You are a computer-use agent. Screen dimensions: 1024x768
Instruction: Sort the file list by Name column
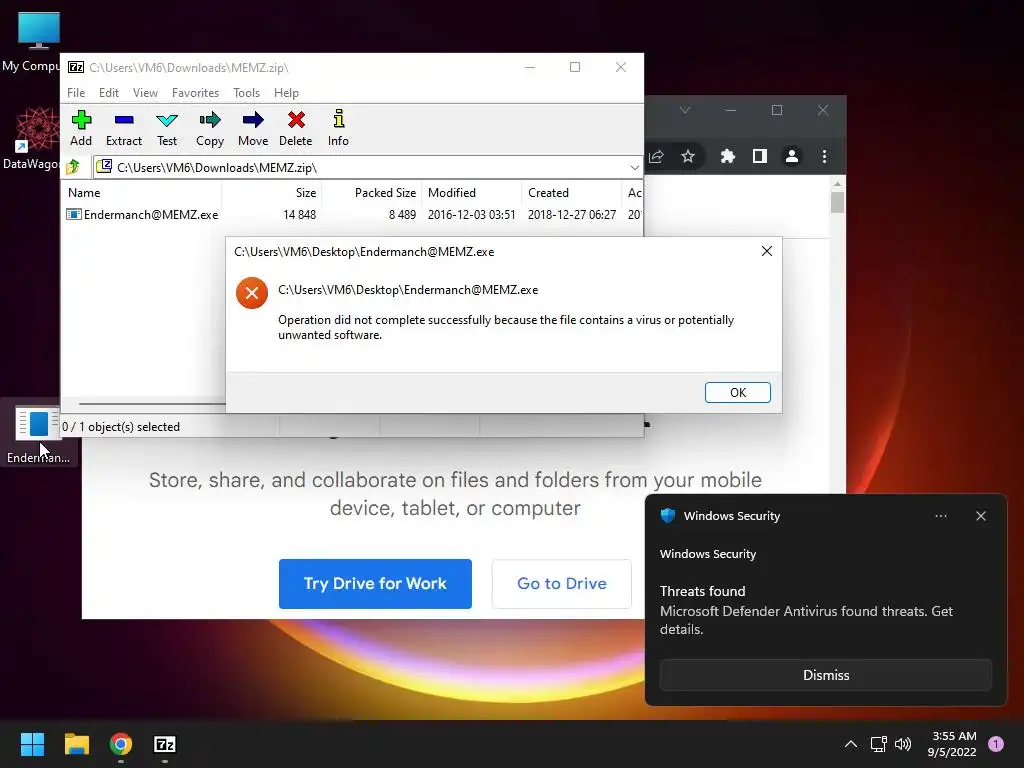click(142, 193)
